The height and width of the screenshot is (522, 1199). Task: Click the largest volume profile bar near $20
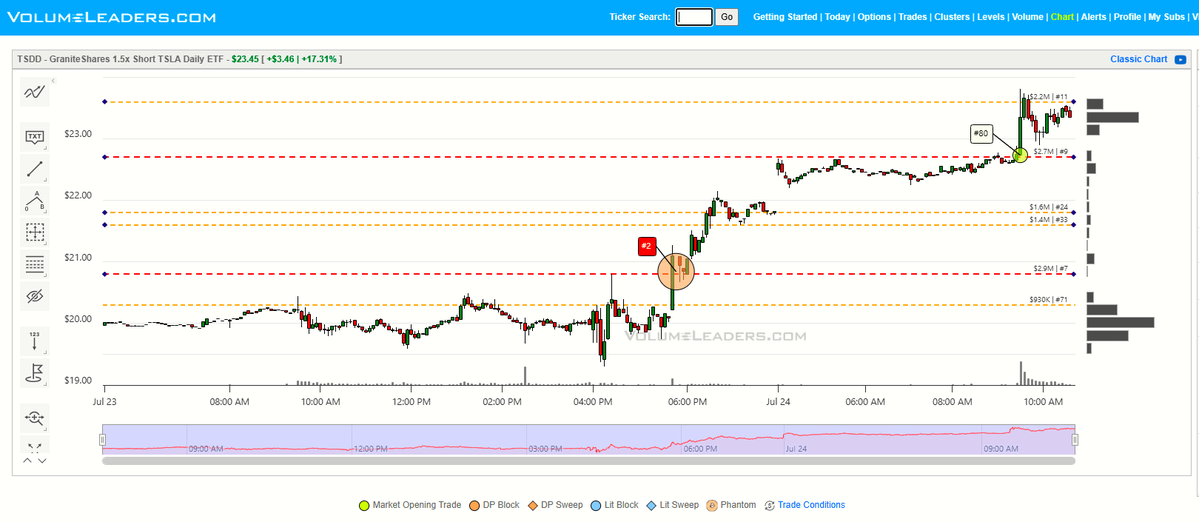pyautogui.click(x=1120, y=323)
